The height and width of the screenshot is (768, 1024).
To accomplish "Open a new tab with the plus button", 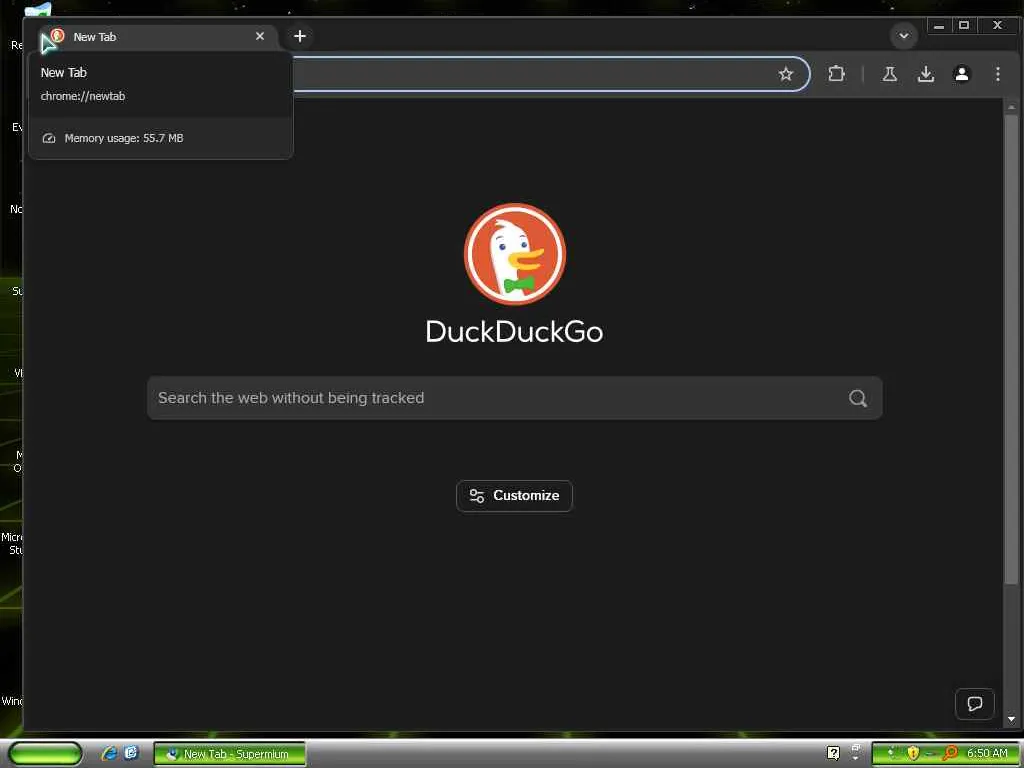I will click(300, 36).
